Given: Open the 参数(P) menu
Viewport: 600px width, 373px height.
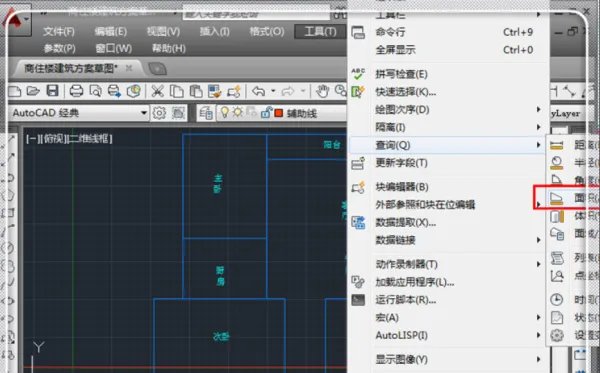Looking at the screenshot, I should click(59, 49).
